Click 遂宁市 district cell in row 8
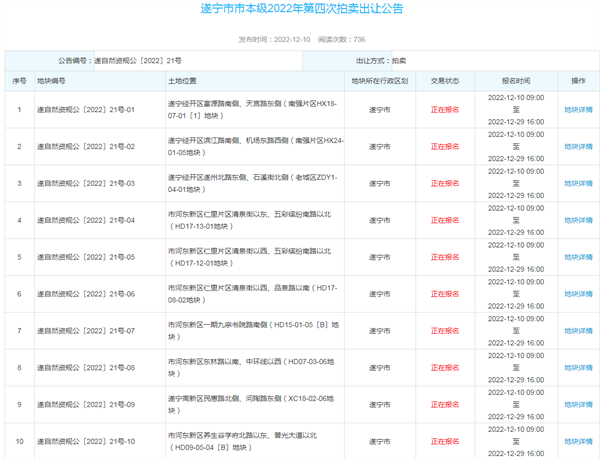 pyautogui.click(x=380, y=368)
